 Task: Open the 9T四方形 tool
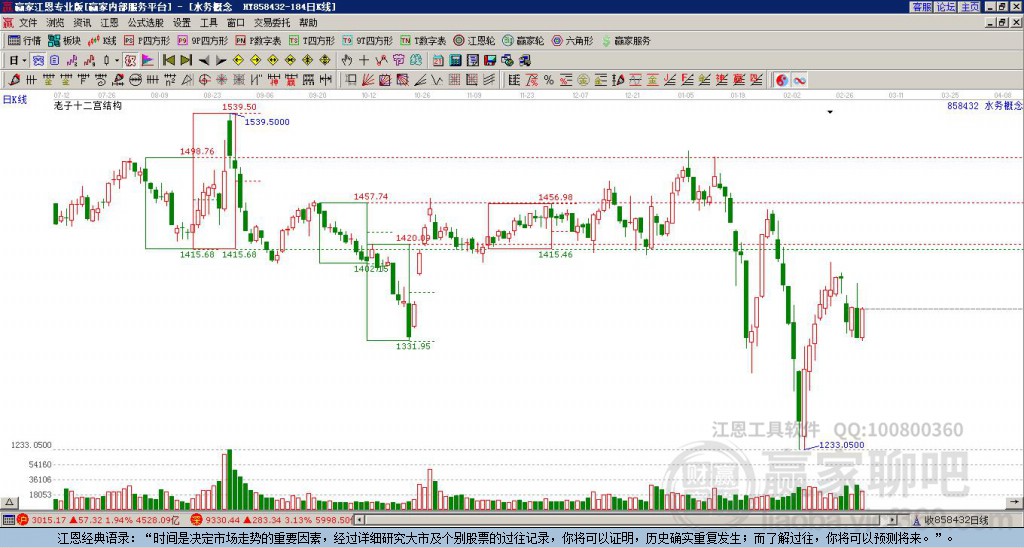[367, 40]
